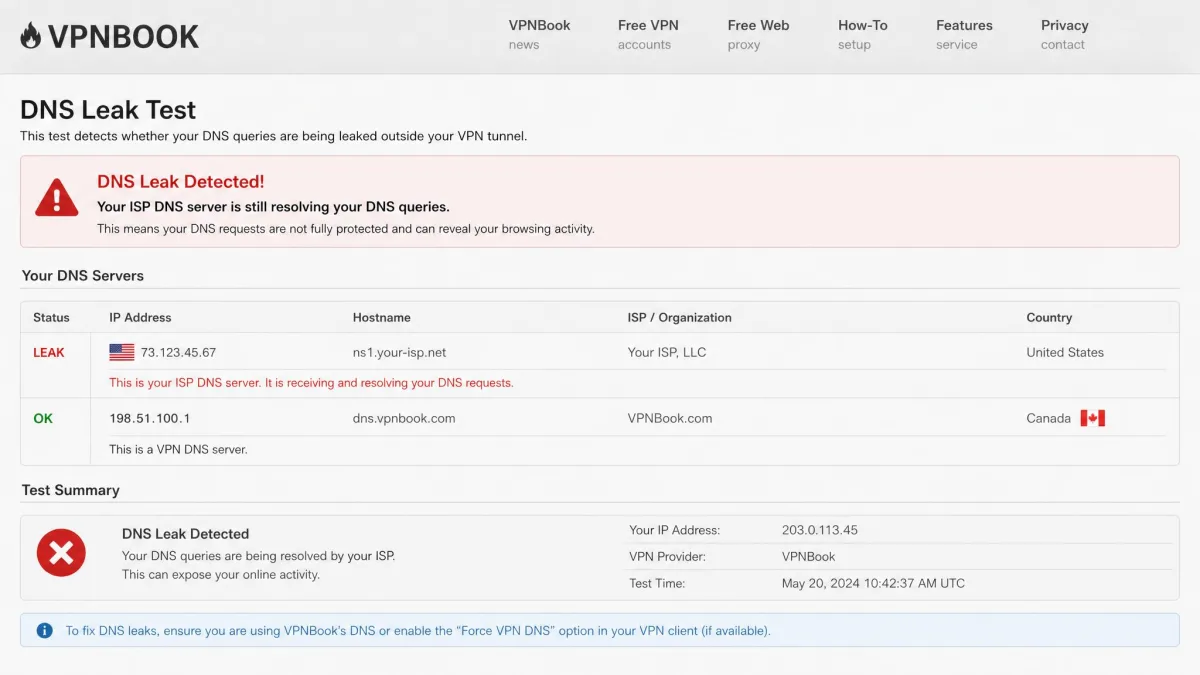Select IP address 198.51.100.1

click(x=150, y=419)
